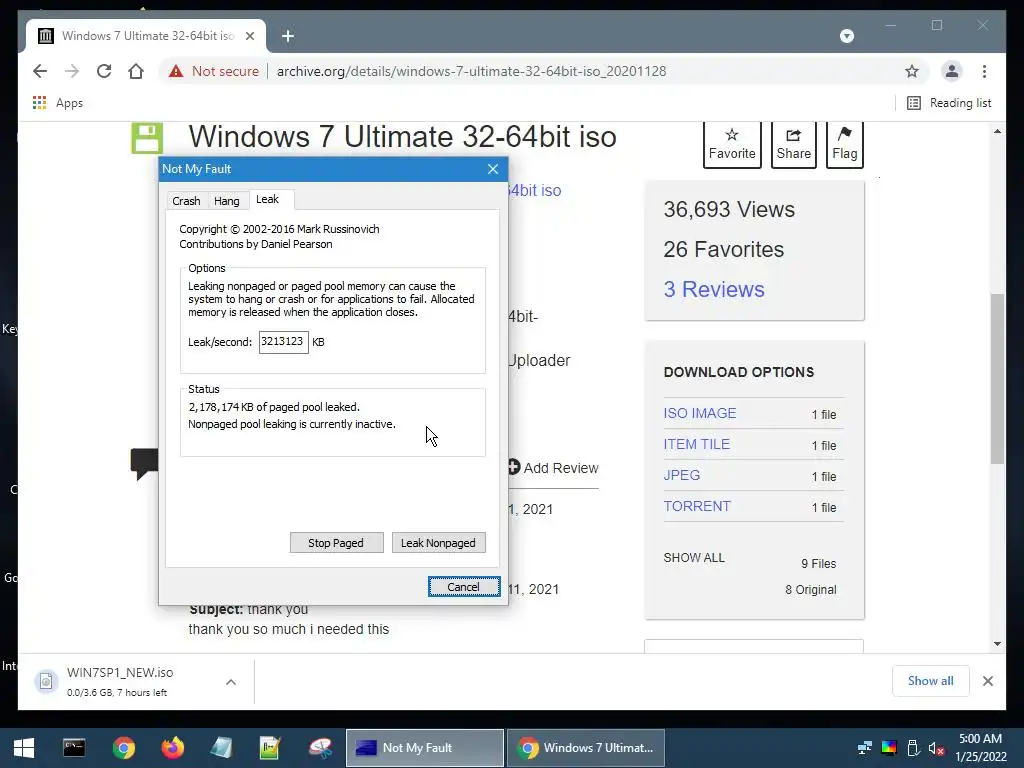This screenshot has width=1024, height=768.
Task: Click the 8 Original files link
Action: point(810,590)
